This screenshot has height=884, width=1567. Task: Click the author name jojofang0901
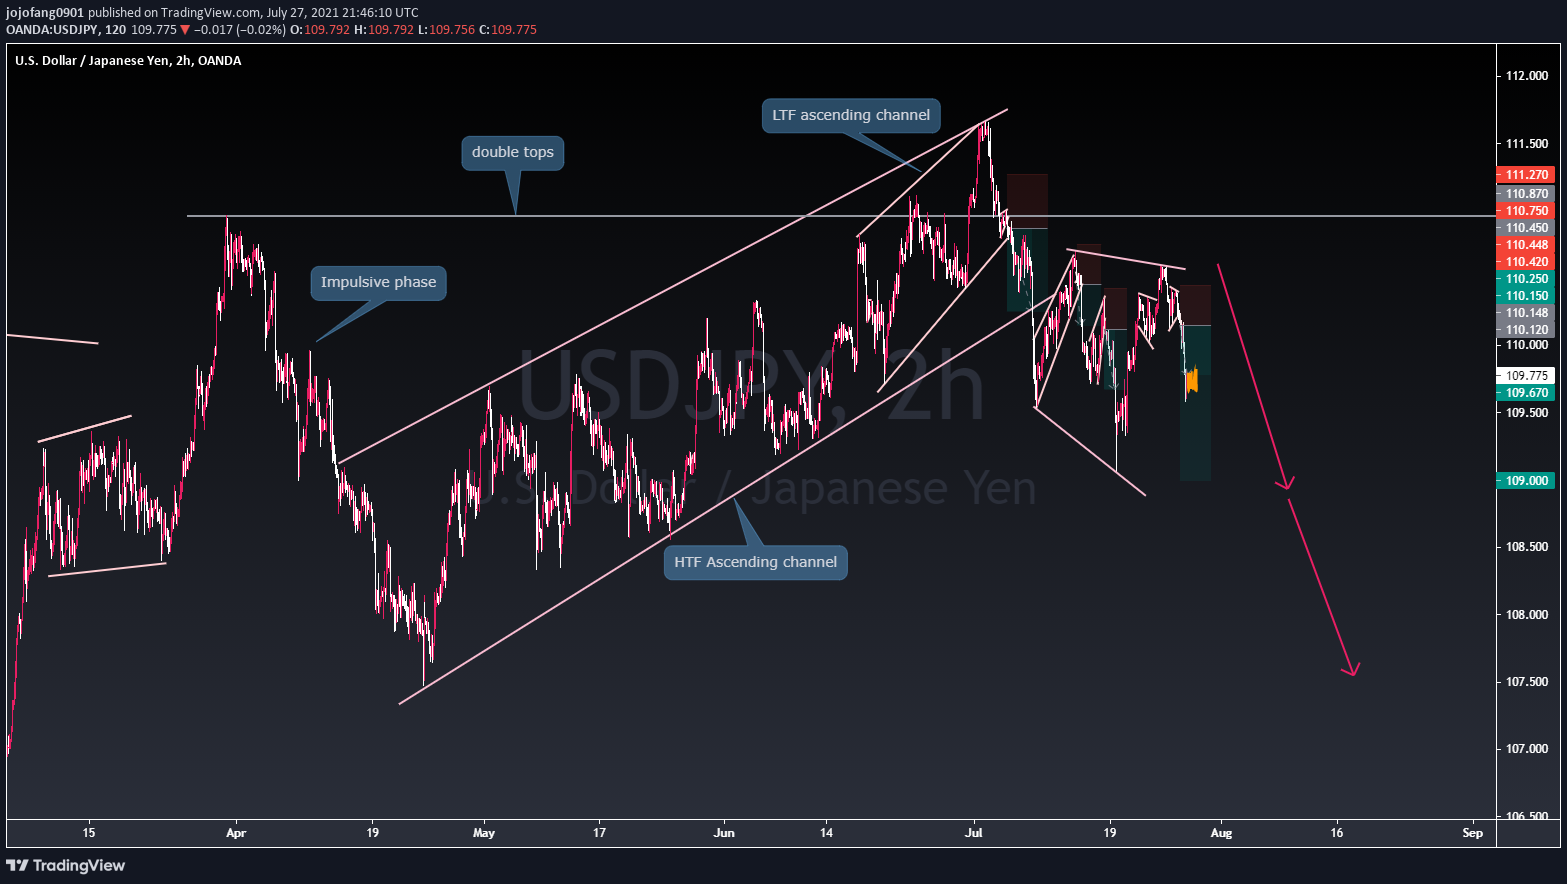point(45,13)
